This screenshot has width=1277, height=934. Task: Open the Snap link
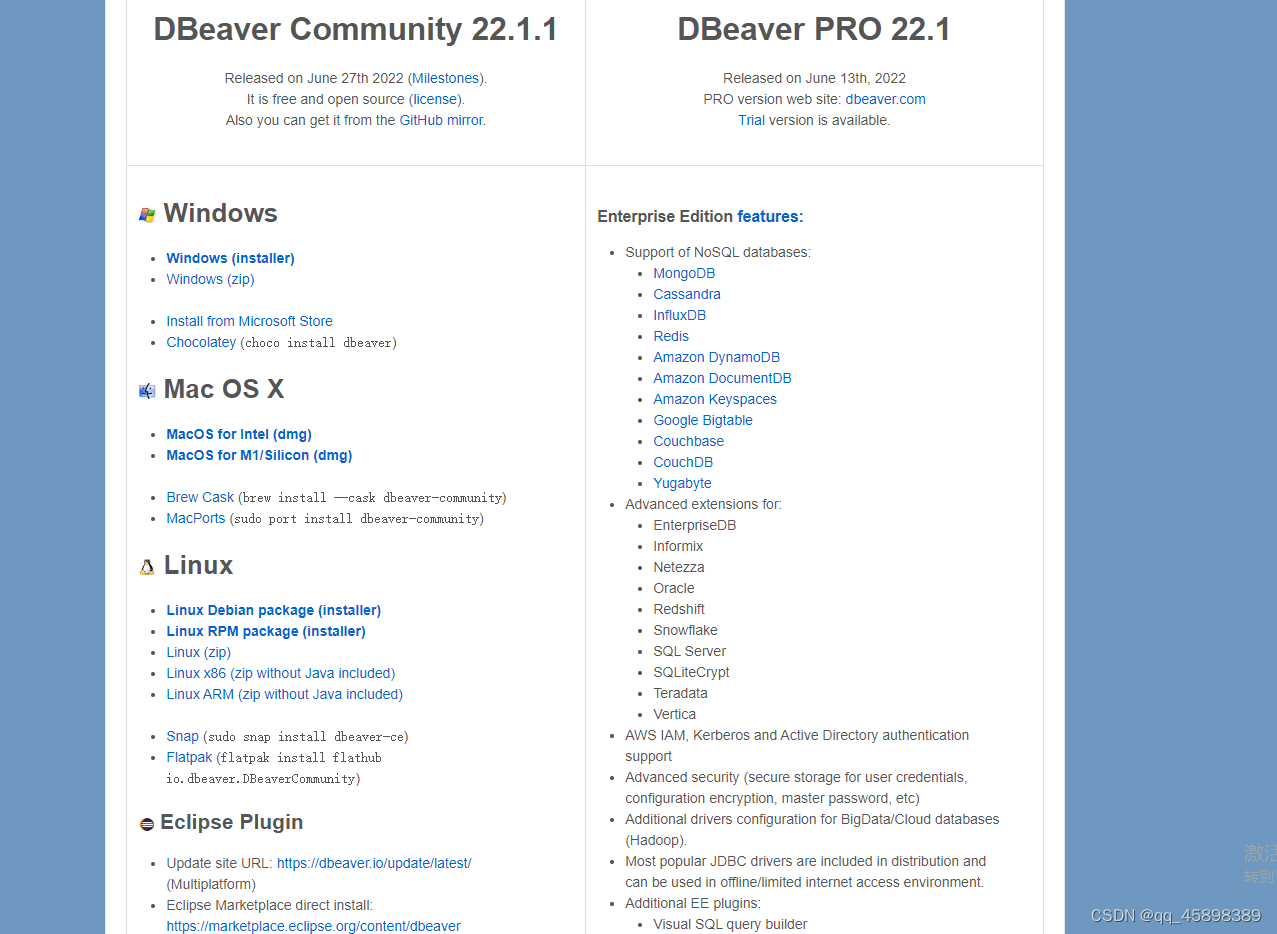182,736
